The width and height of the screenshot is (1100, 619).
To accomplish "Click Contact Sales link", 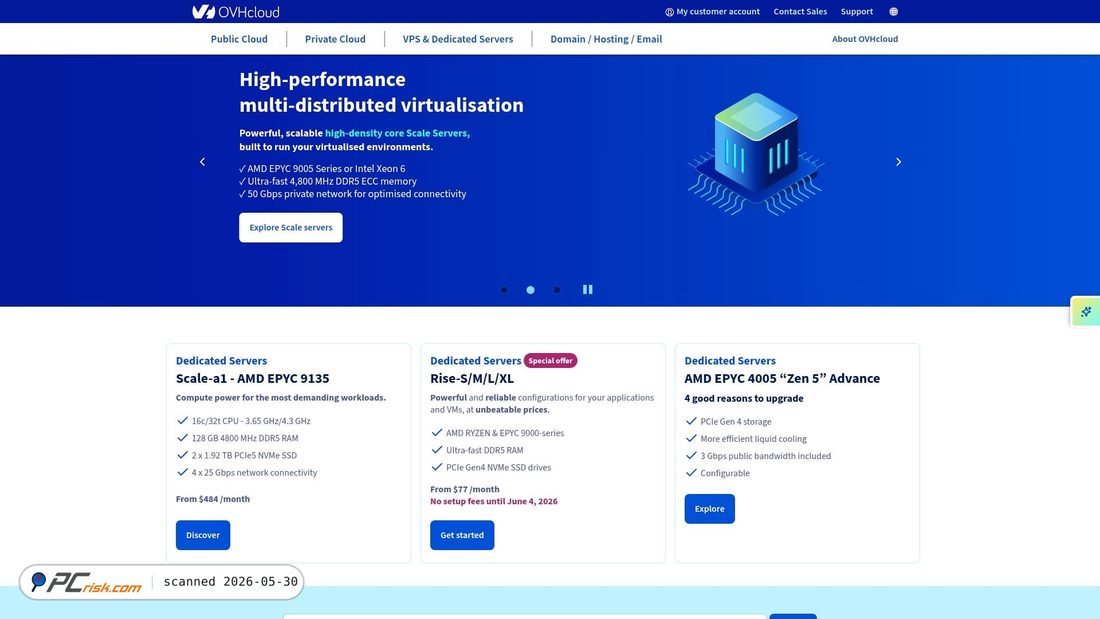I will pos(800,12).
